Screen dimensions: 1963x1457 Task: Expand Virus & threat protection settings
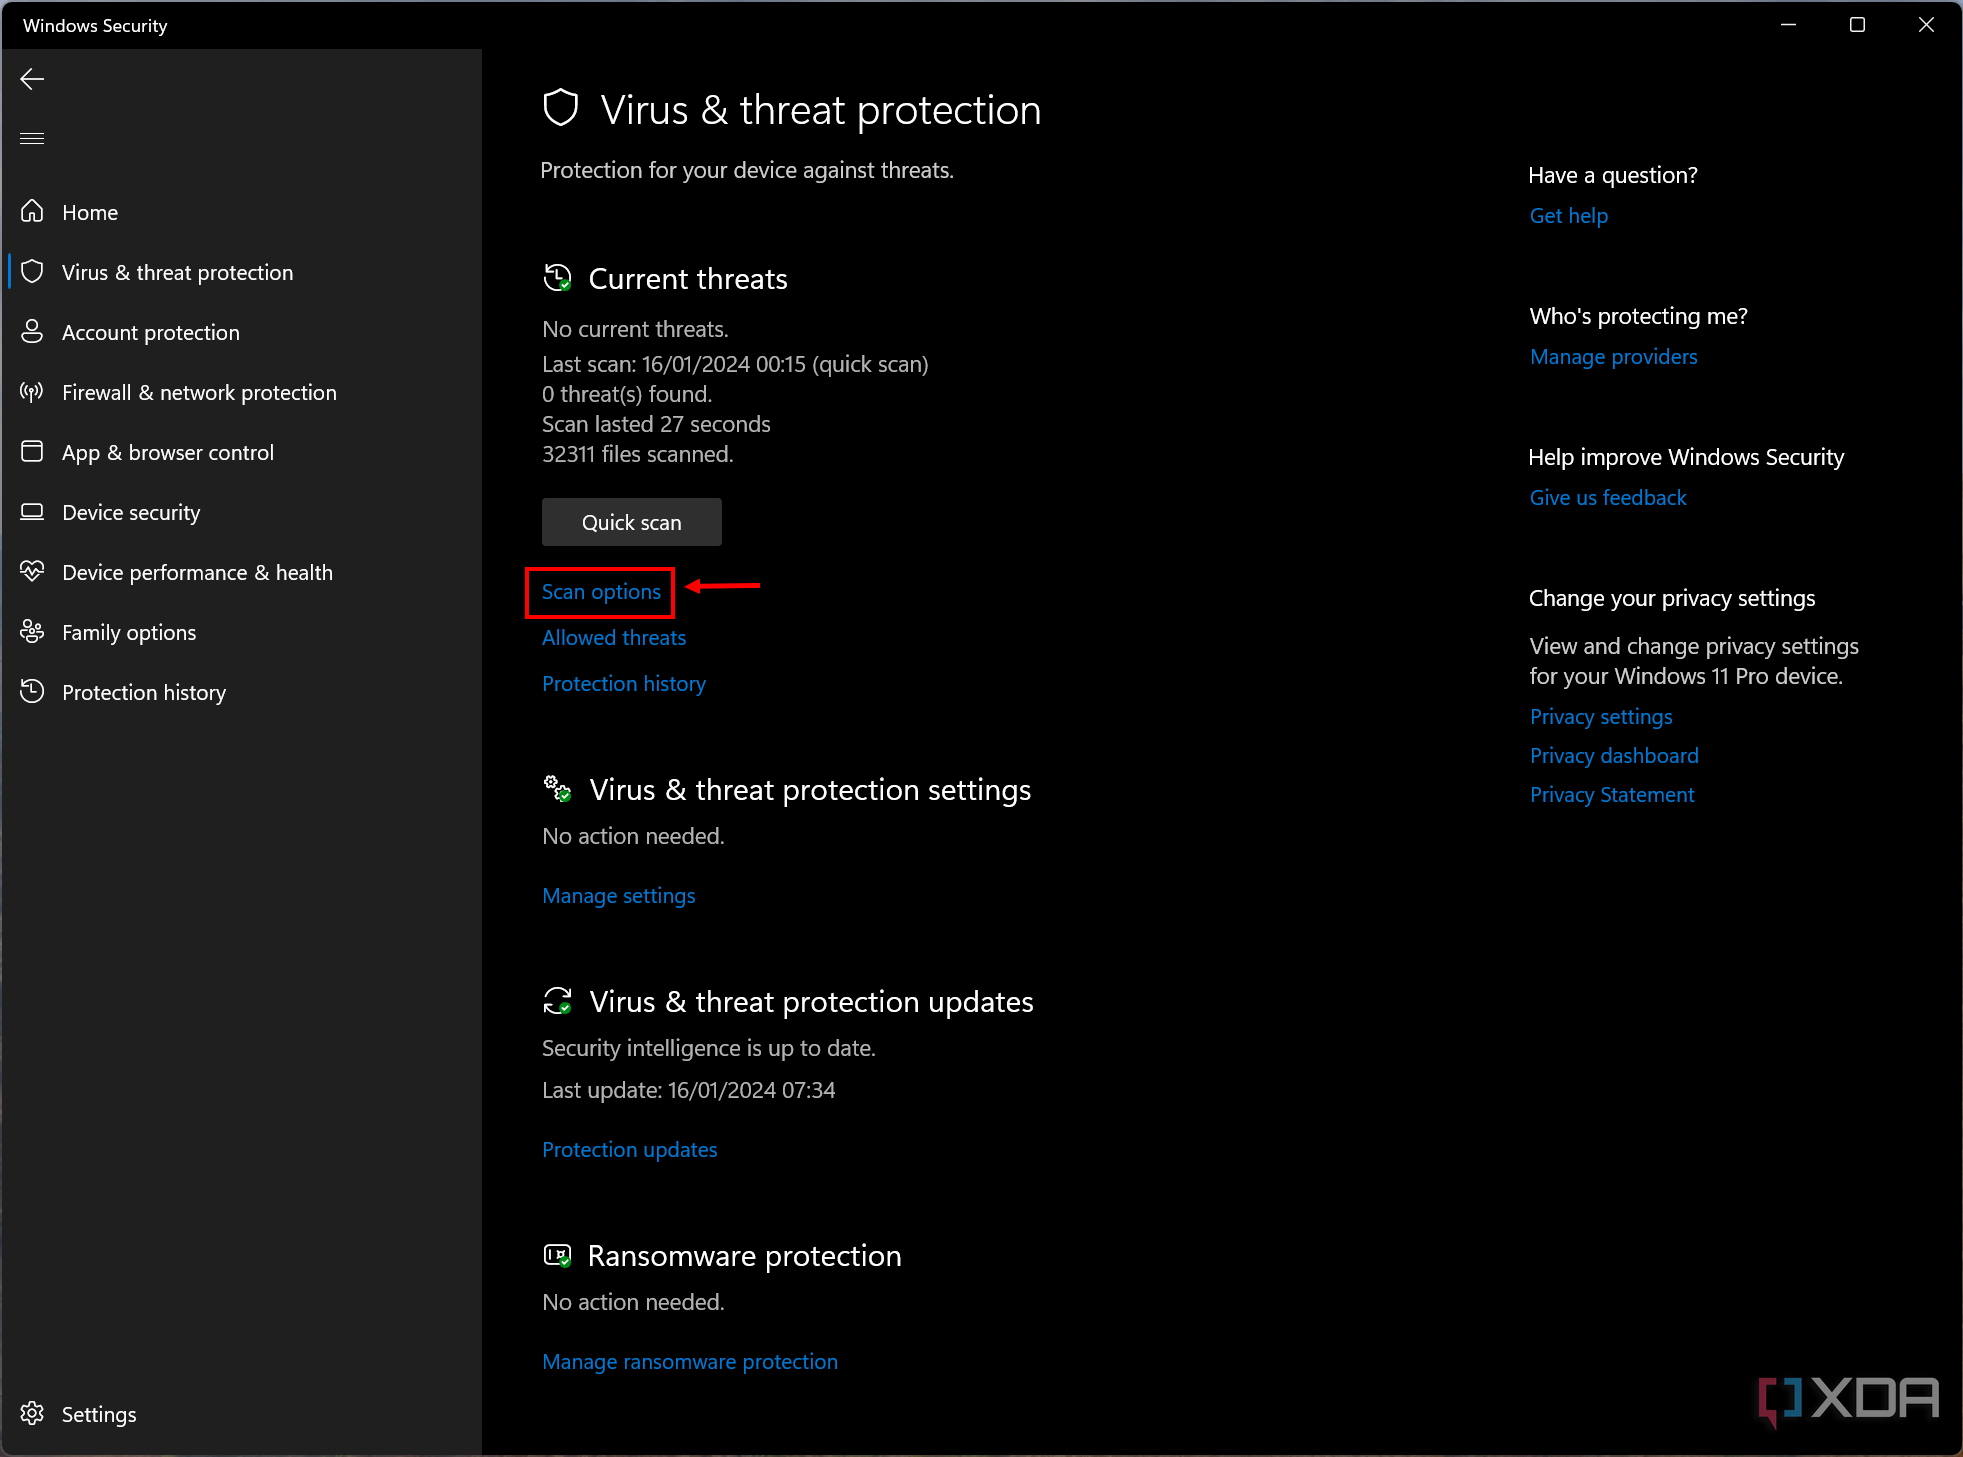coord(620,895)
